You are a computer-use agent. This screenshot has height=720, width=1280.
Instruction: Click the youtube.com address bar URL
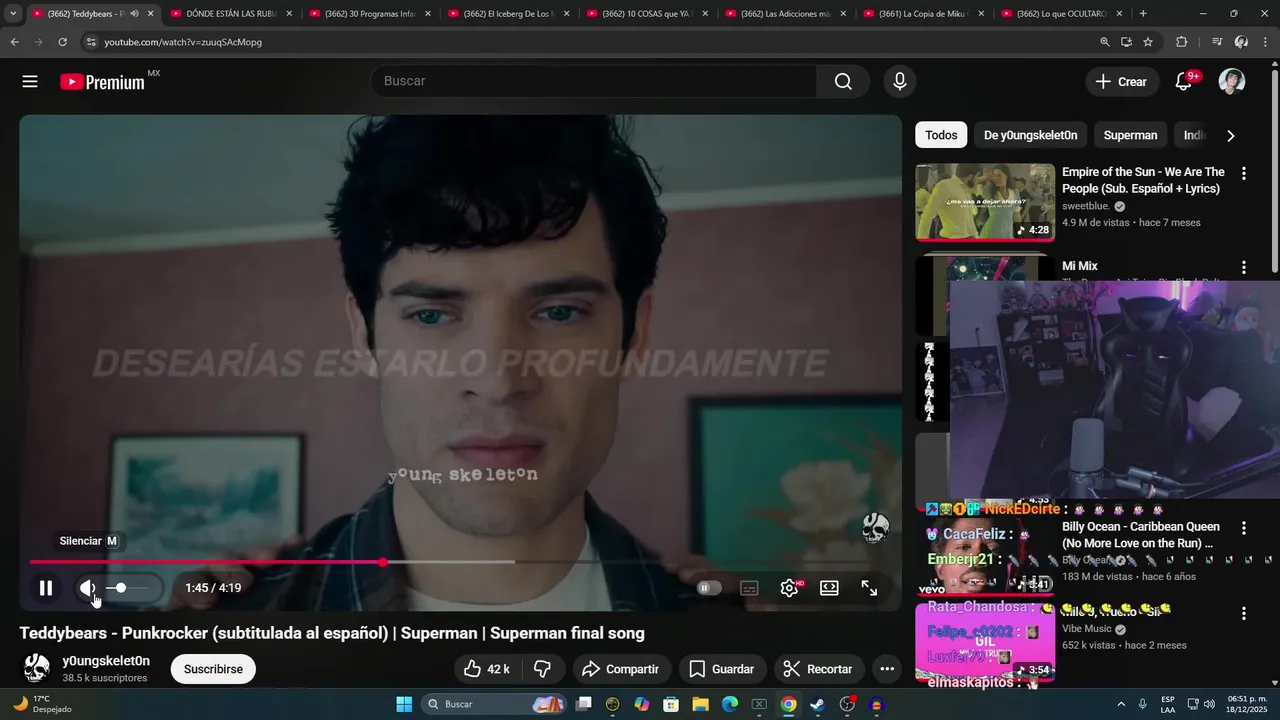[183, 42]
